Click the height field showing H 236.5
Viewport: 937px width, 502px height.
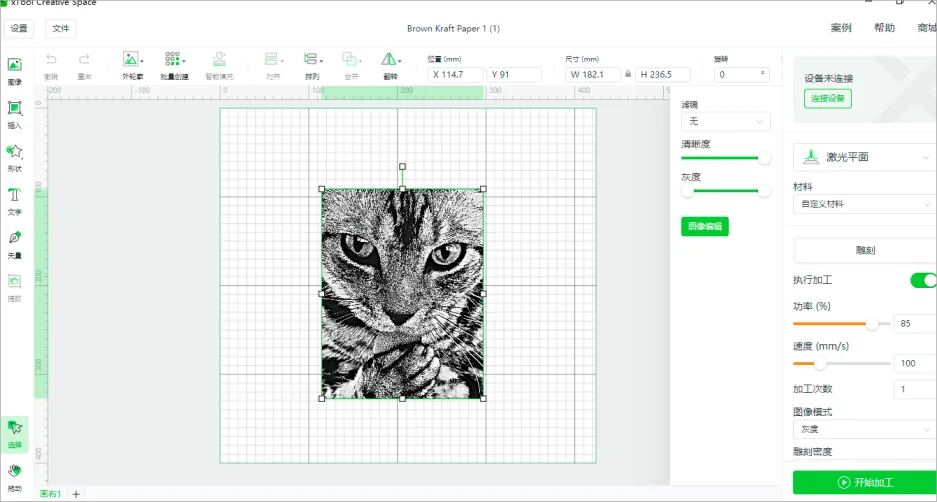(x=663, y=75)
